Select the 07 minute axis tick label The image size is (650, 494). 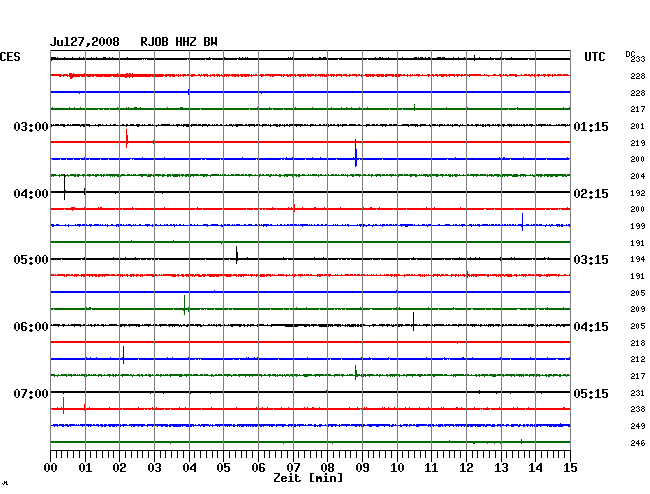click(293, 468)
